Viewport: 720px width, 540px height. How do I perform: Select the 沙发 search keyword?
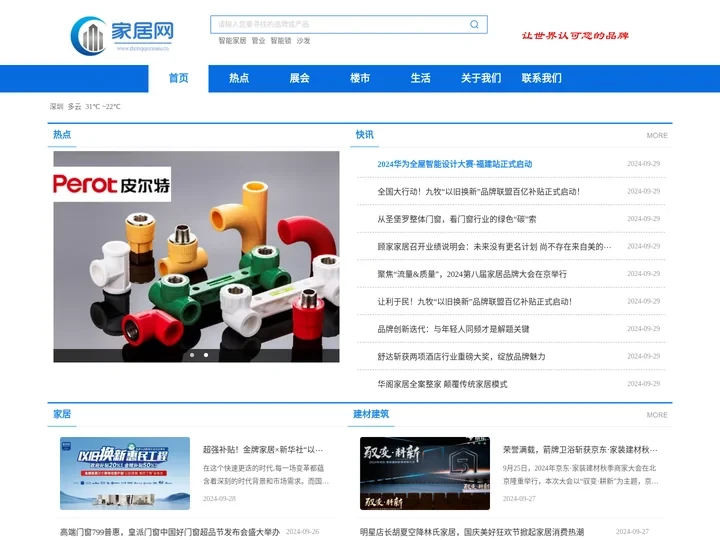click(303, 41)
